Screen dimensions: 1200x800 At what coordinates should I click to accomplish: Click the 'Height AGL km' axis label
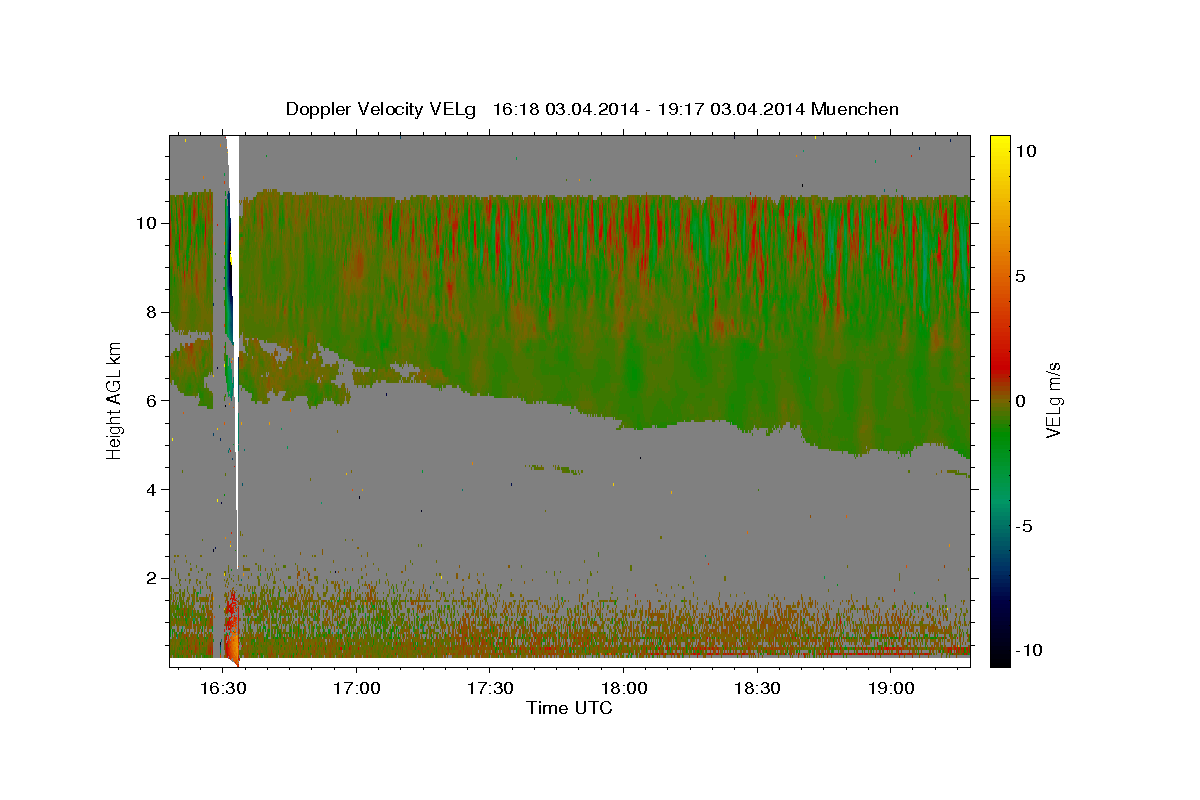pos(115,401)
